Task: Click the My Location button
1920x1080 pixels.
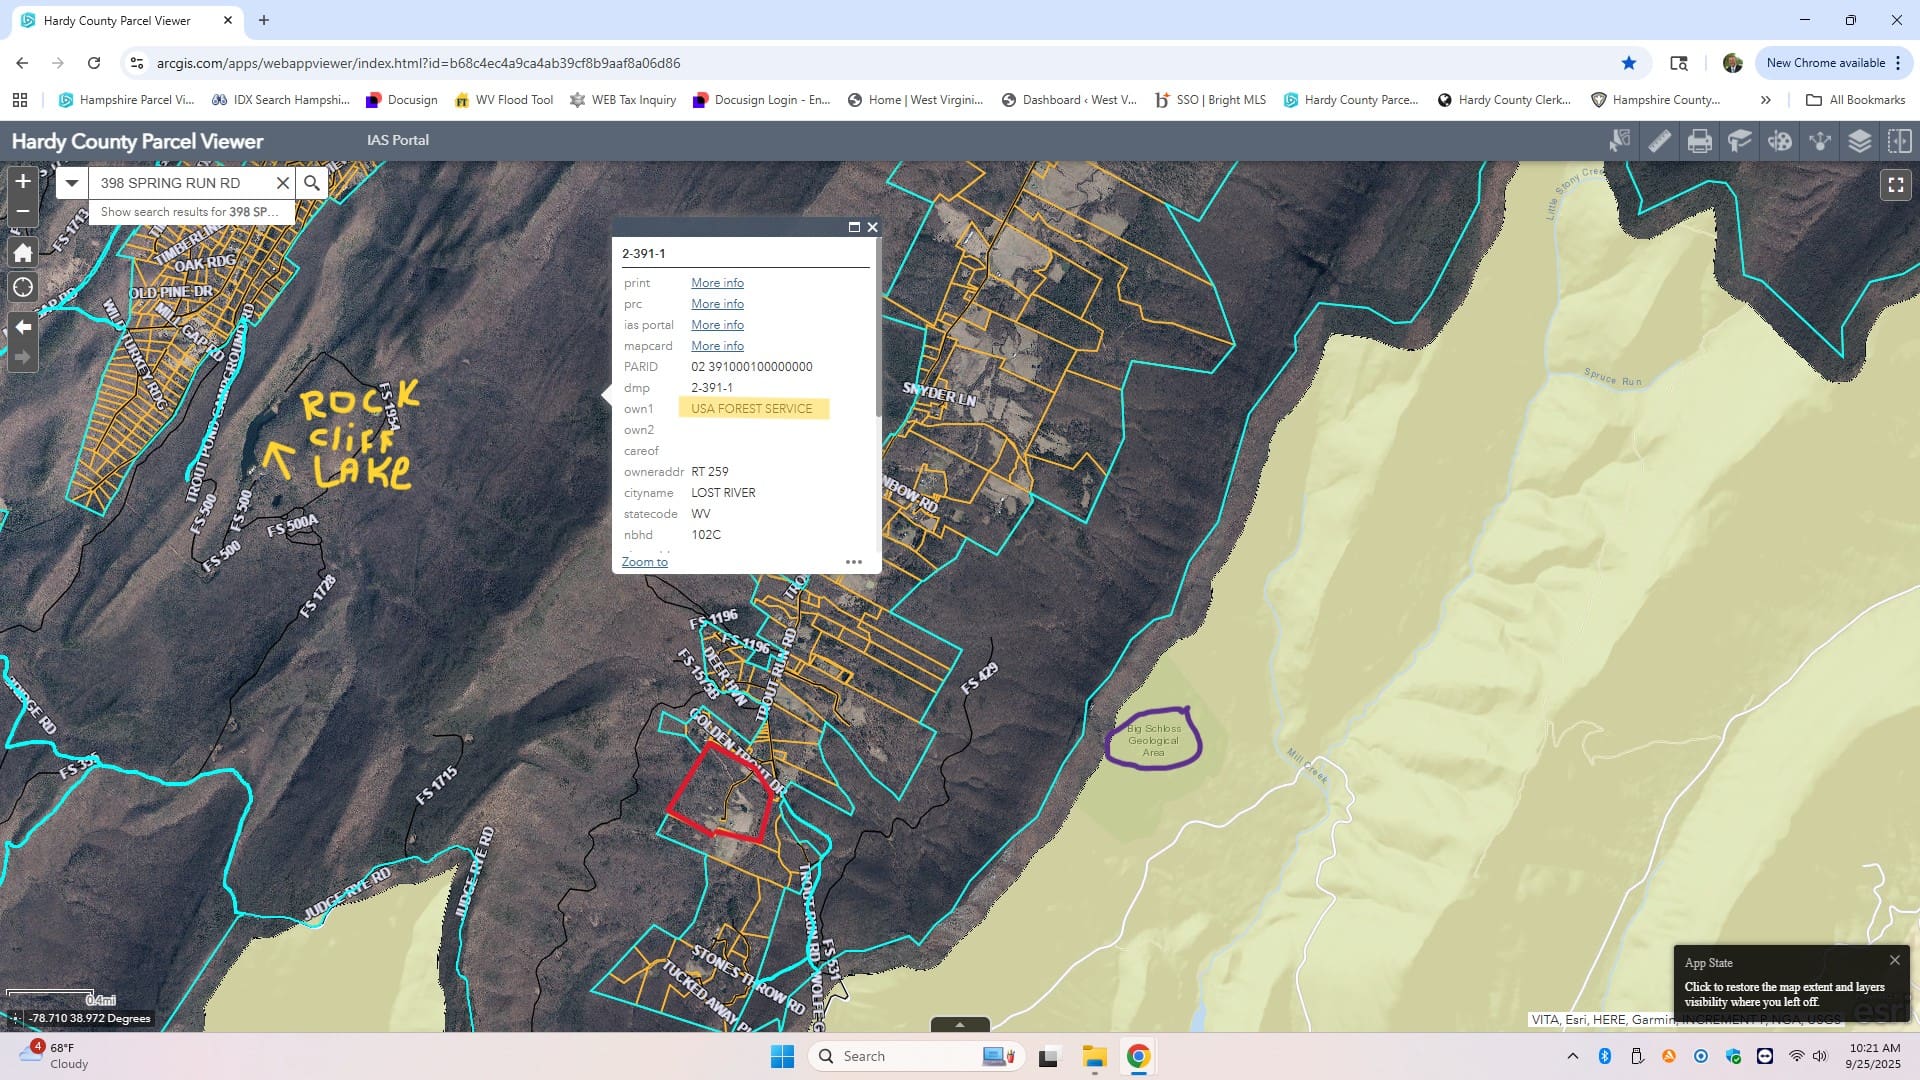Action: (23, 288)
